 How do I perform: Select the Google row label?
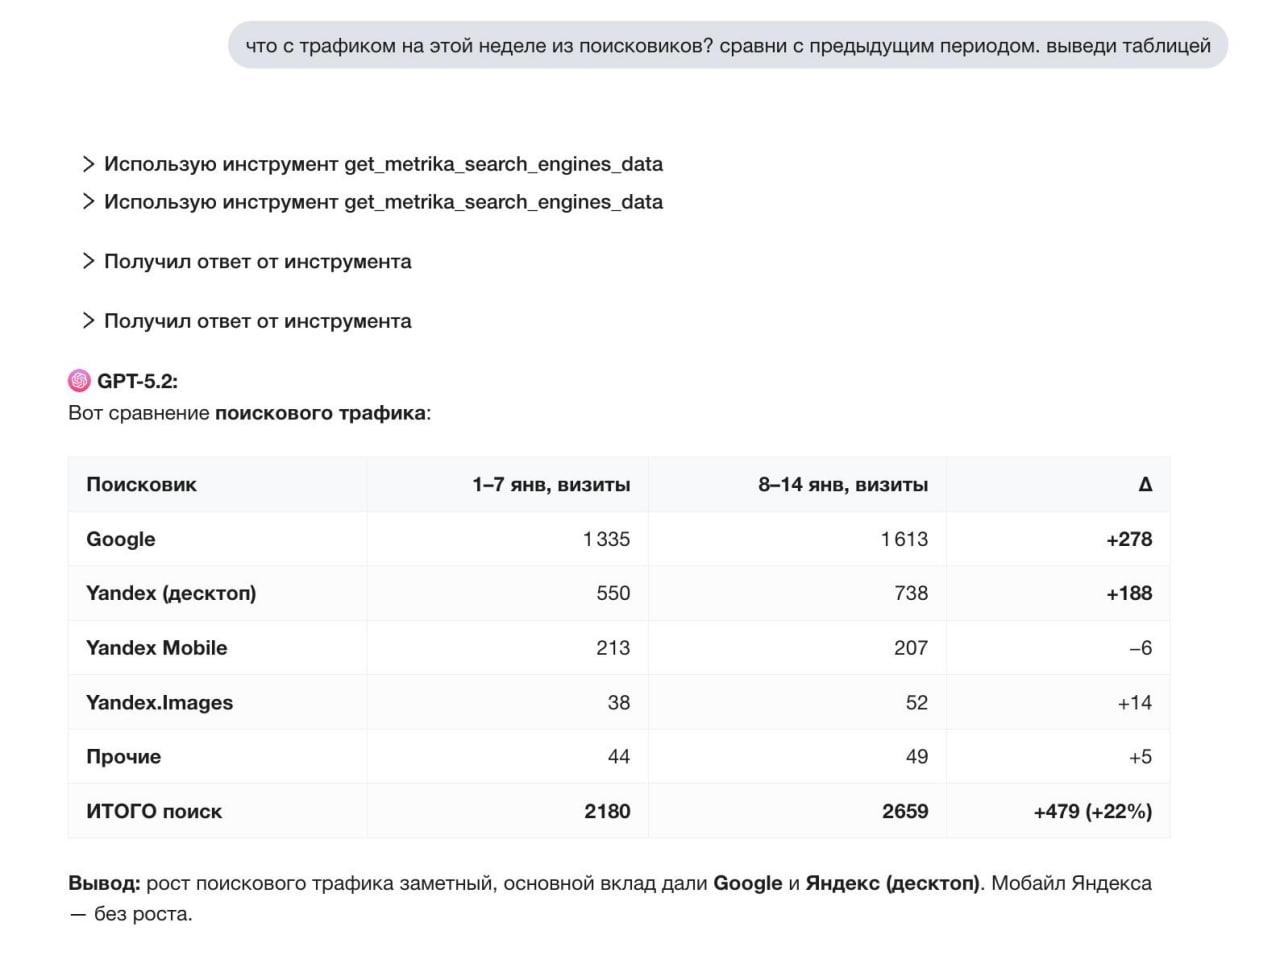click(x=121, y=539)
